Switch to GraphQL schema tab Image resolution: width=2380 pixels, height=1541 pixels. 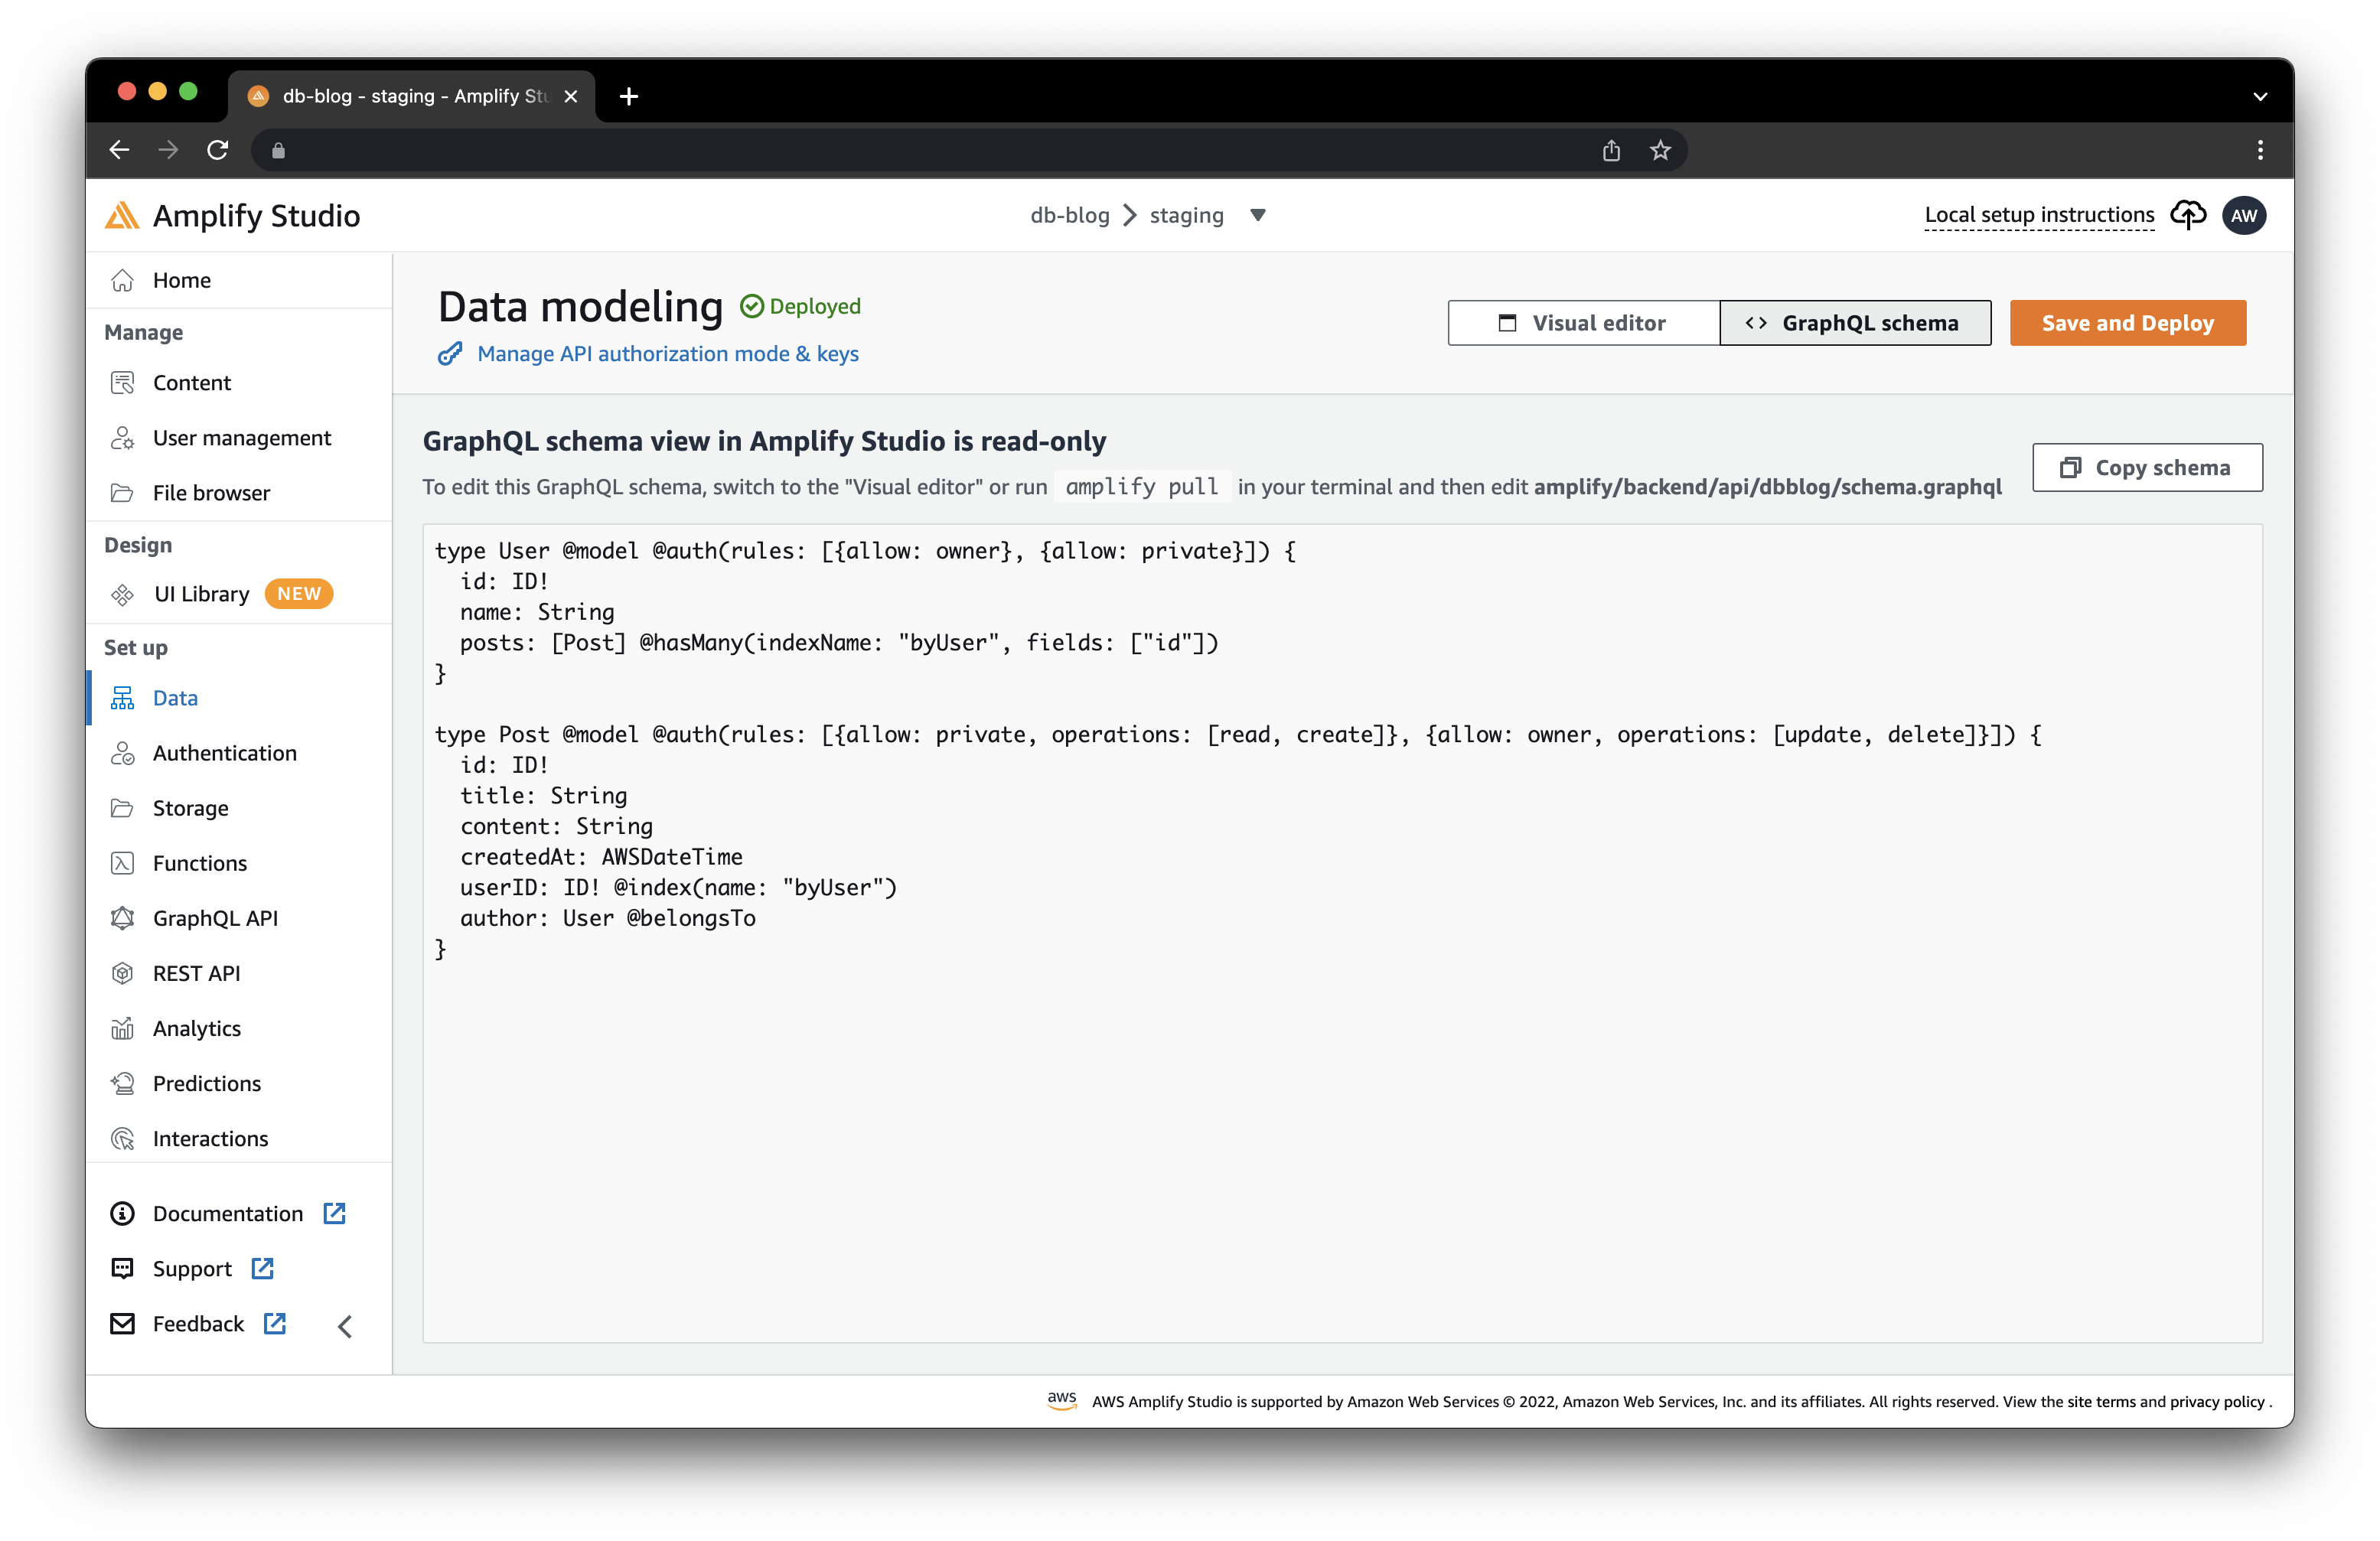click(x=1853, y=323)
